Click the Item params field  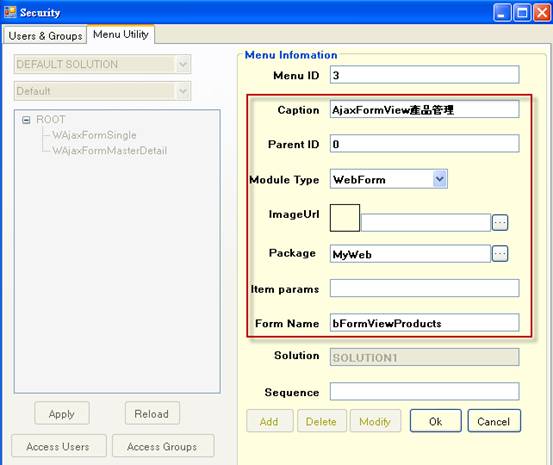point(425,288)
